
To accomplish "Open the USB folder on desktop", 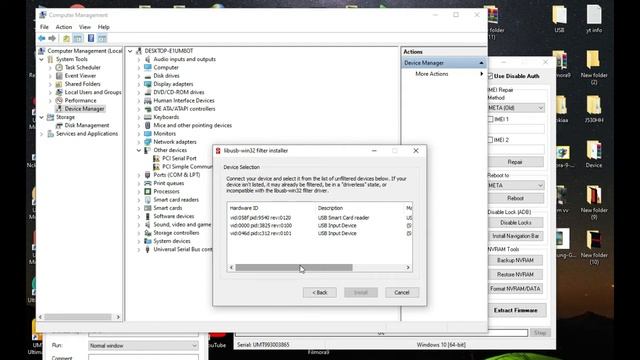I will 559,18.
